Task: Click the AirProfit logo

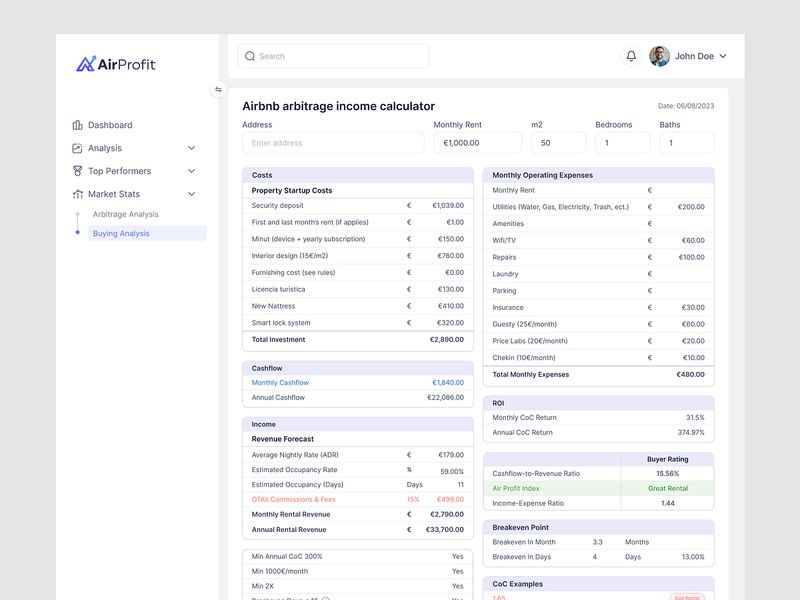Action: (116, 64)
